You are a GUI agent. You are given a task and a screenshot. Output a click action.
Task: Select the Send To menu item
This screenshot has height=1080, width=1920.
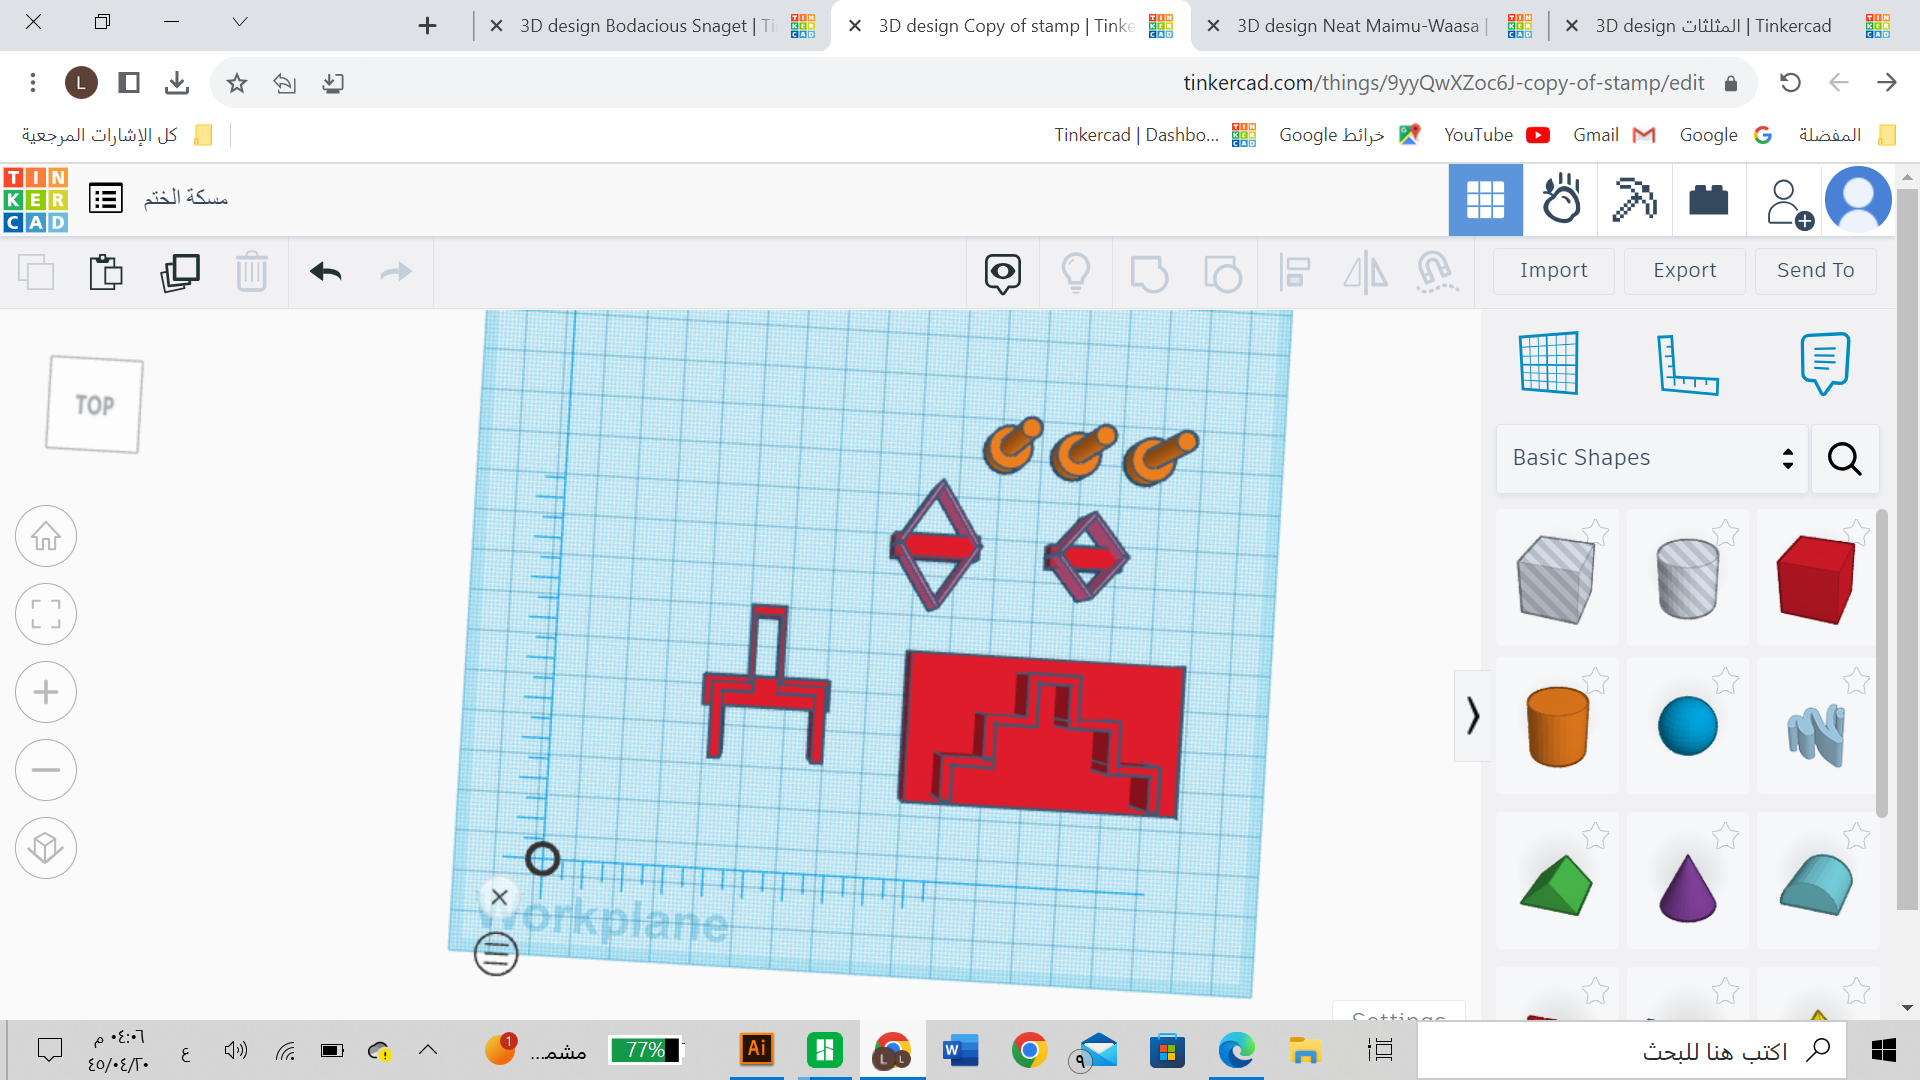pos(1816,269)
